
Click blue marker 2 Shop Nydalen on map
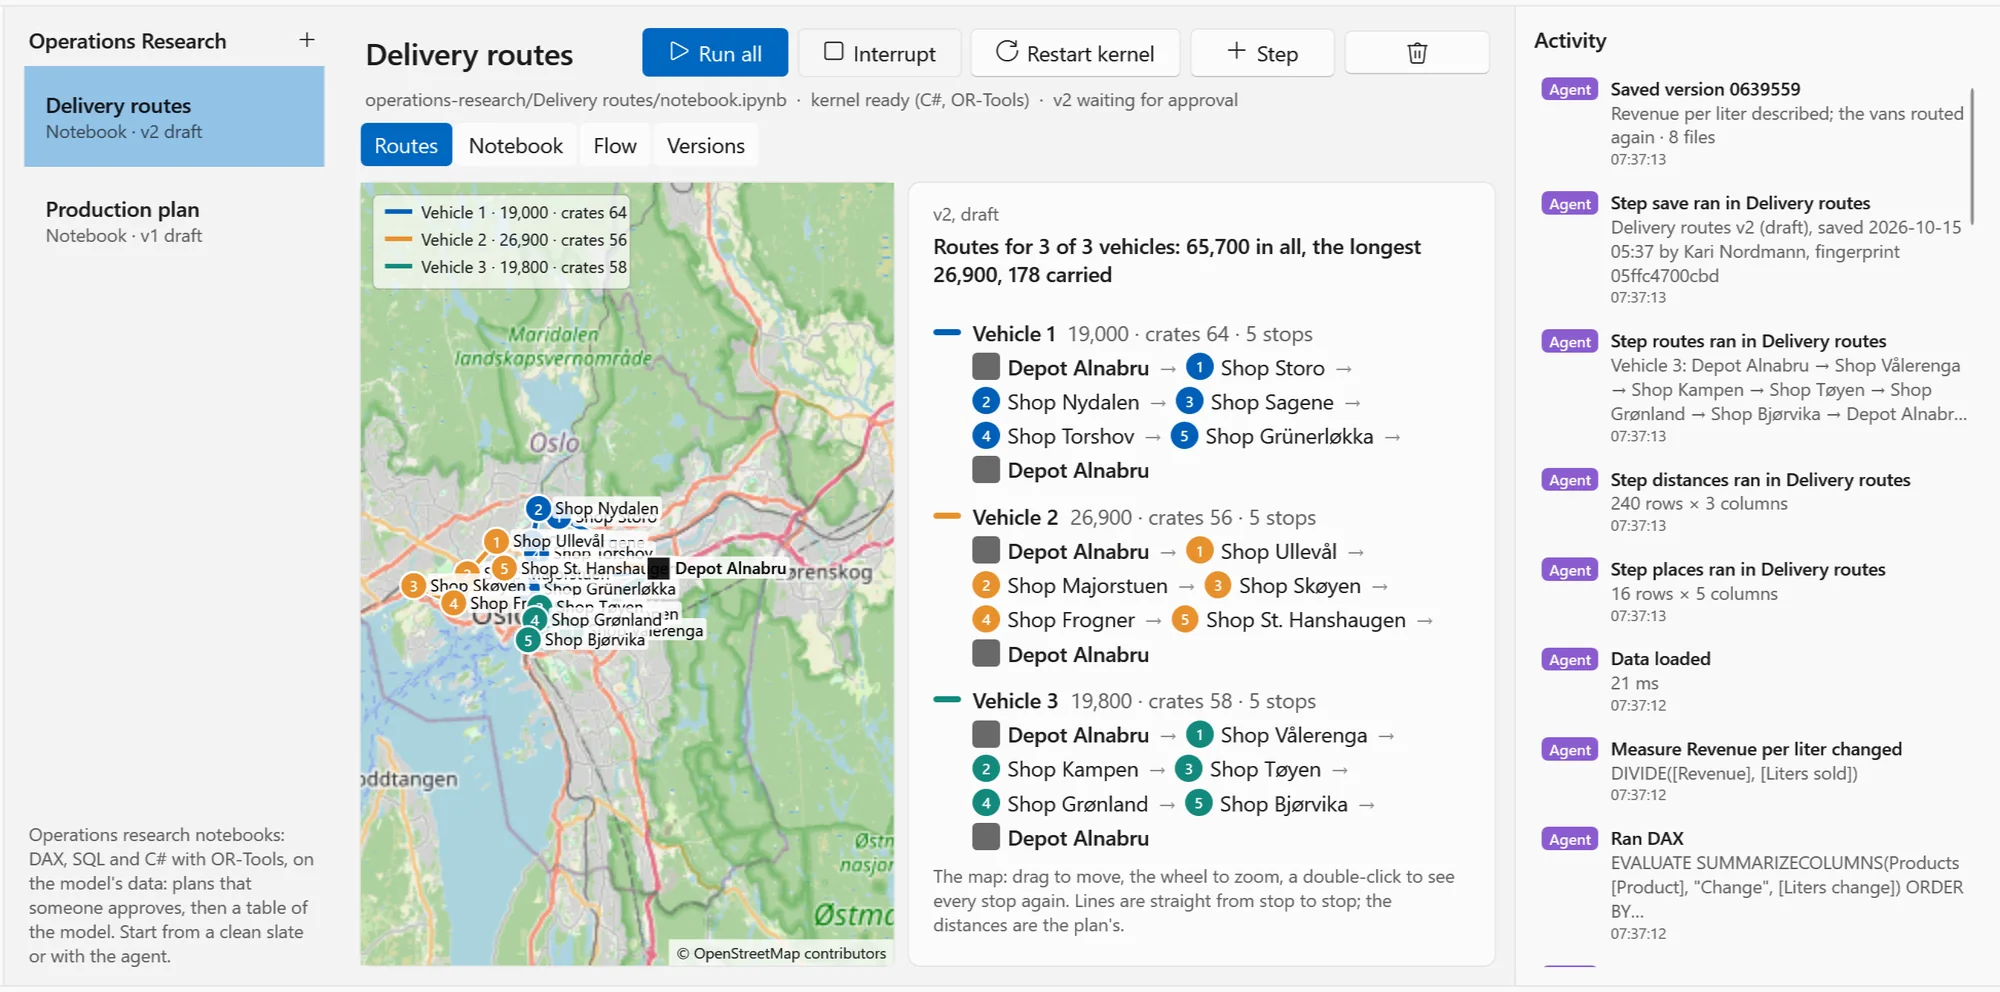(538, 509)
